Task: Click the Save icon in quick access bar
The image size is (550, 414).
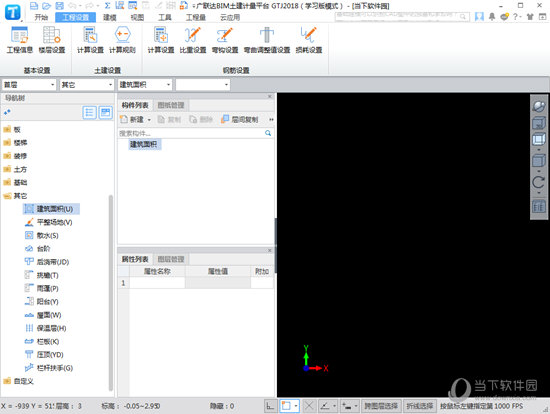Action: pyautogui.click(x=59, y=6)
